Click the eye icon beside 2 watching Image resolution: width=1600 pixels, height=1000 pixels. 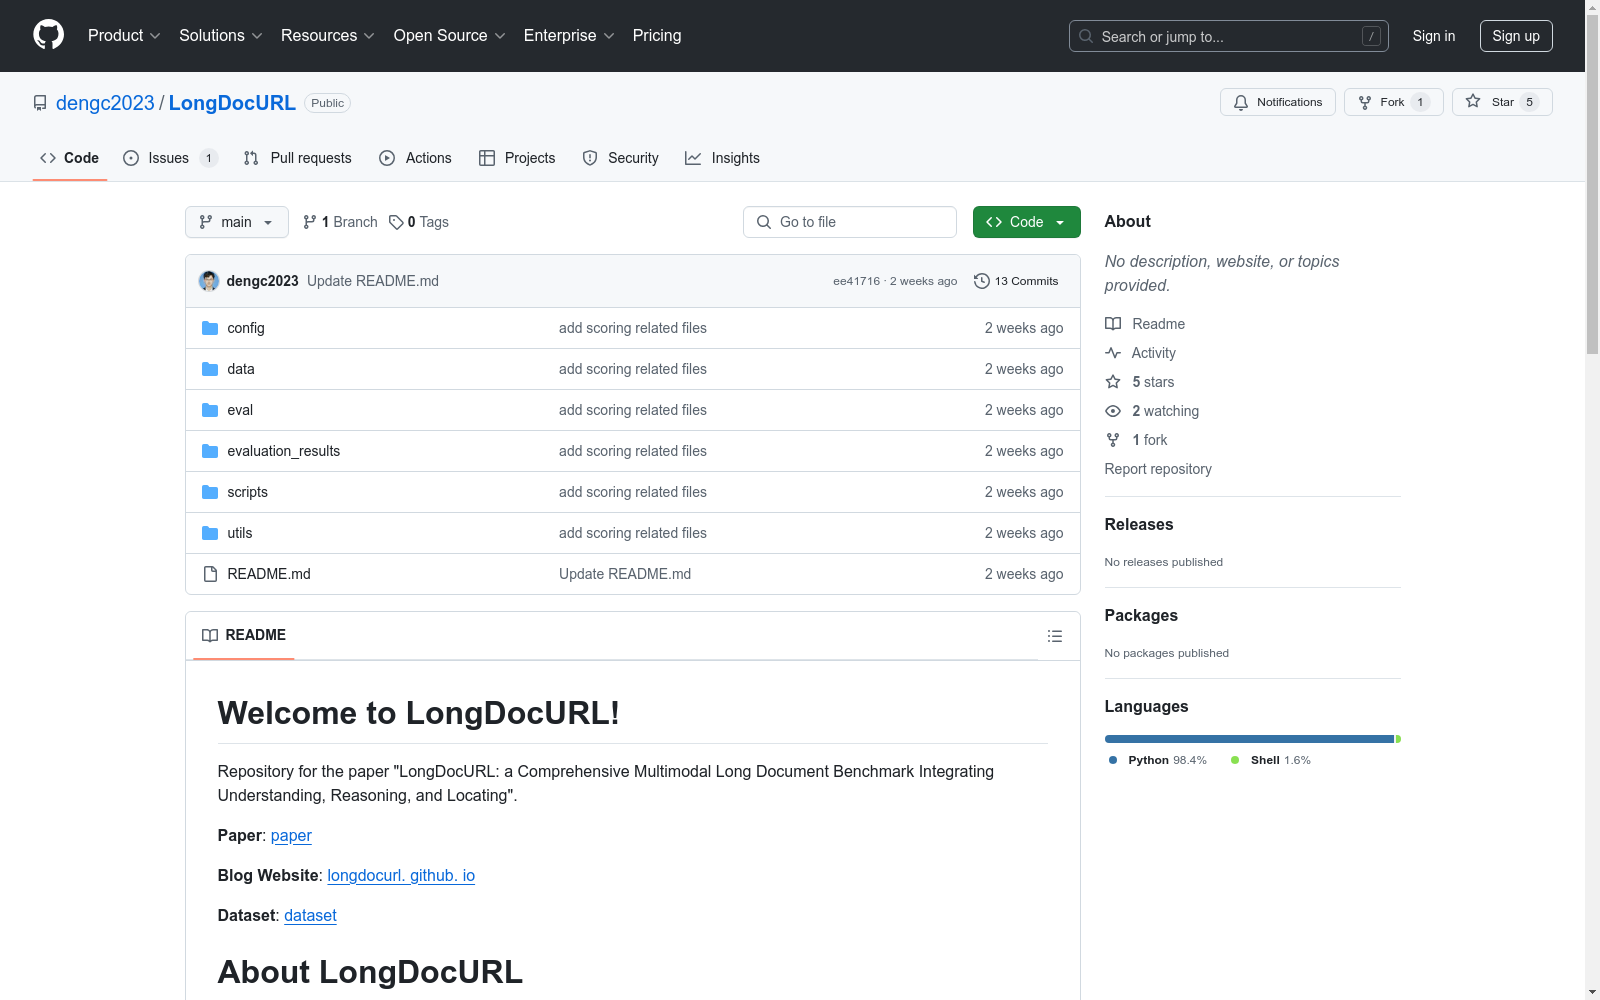coord(1113,411)
